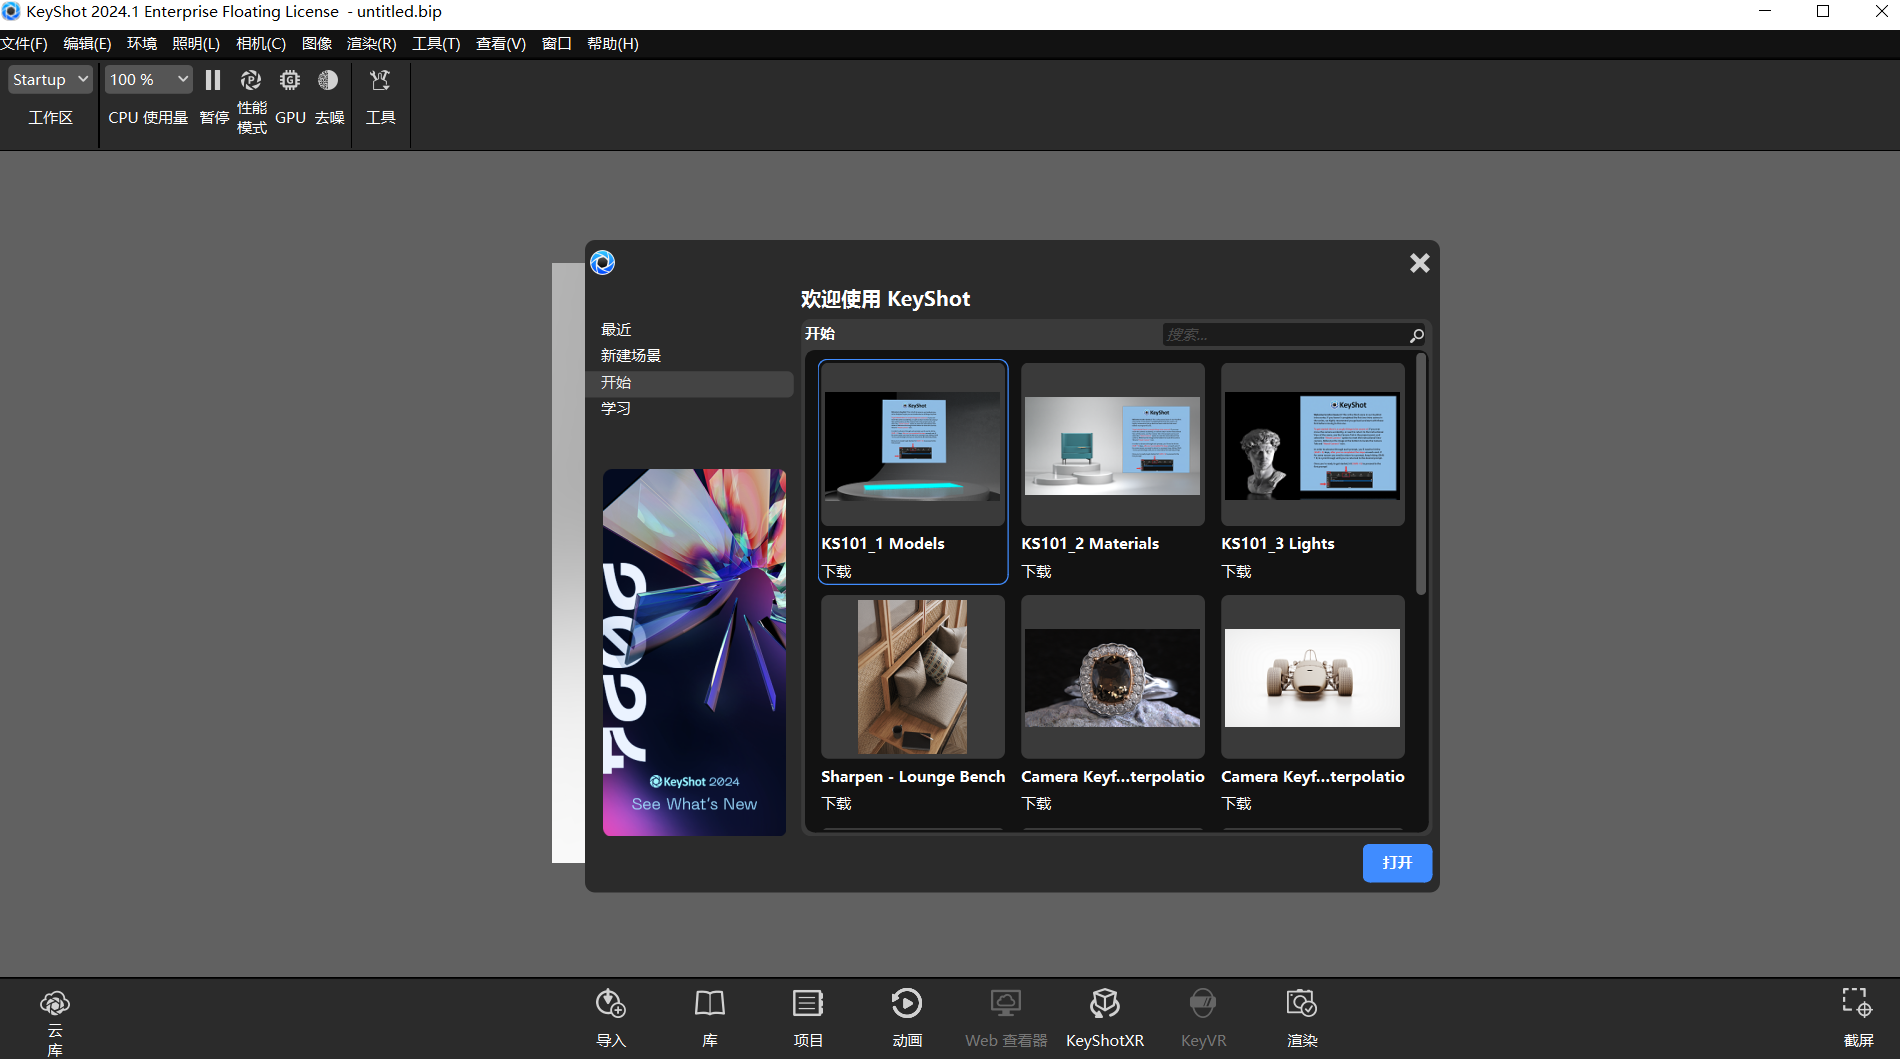Open the Render menu
Screen dimensions: 1900x1059
pos(372,44)
